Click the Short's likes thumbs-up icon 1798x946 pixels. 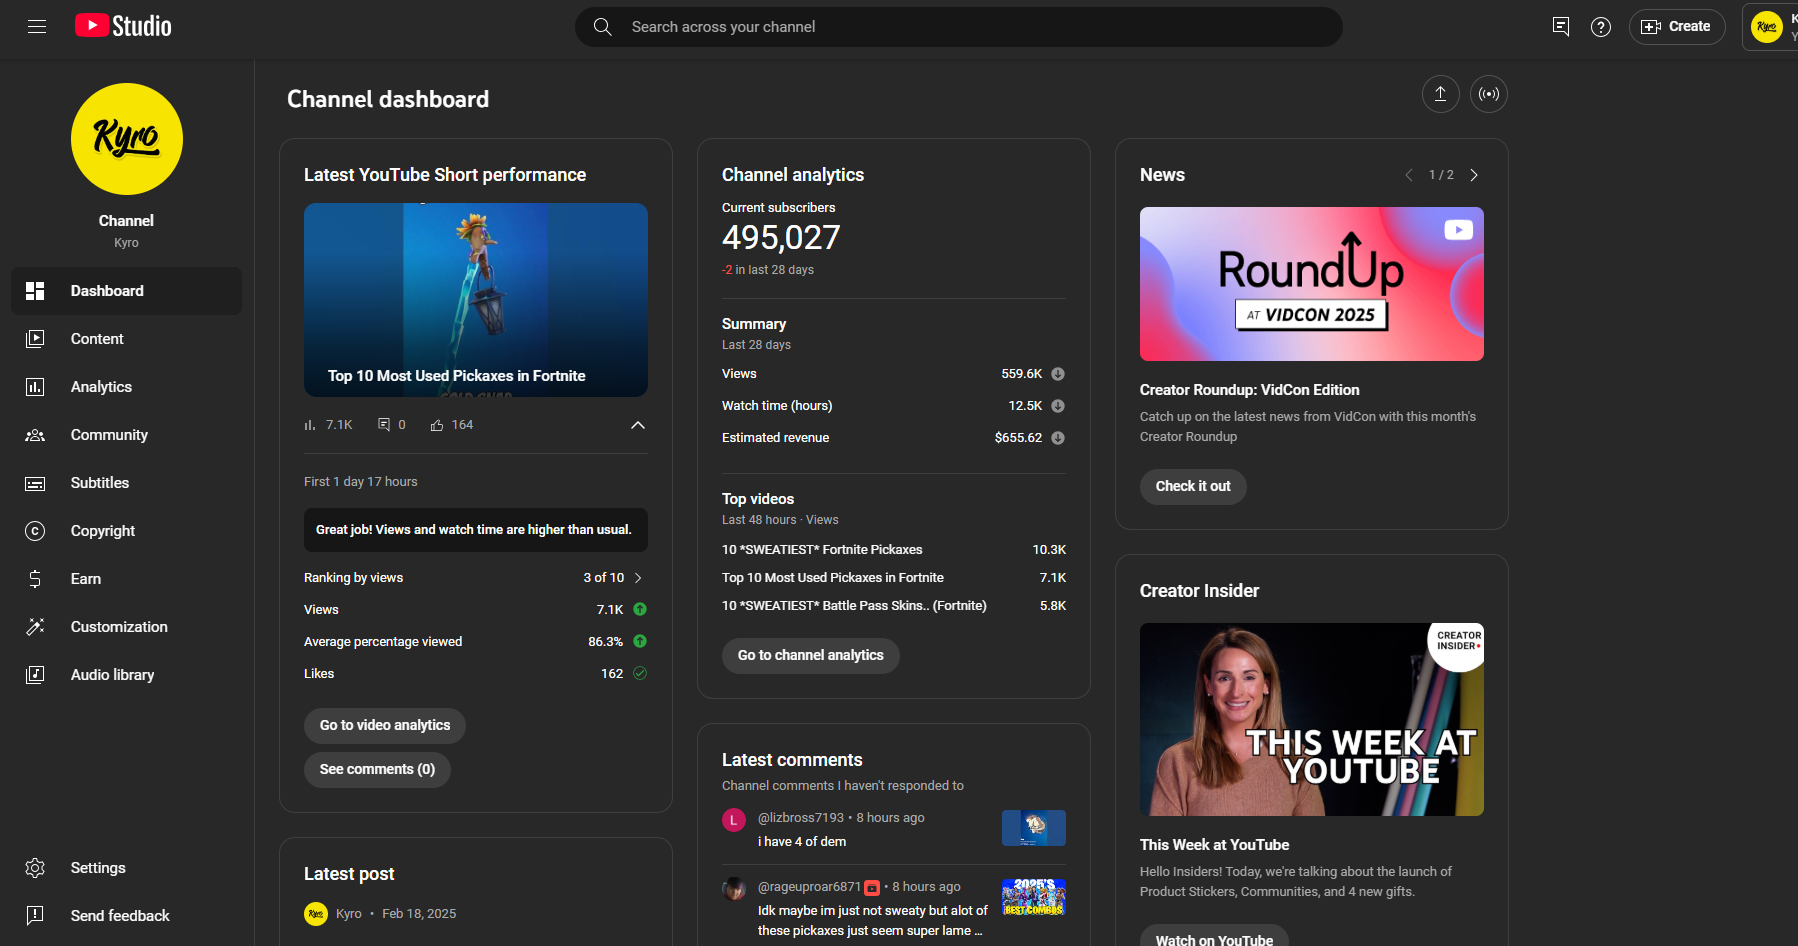437,425
